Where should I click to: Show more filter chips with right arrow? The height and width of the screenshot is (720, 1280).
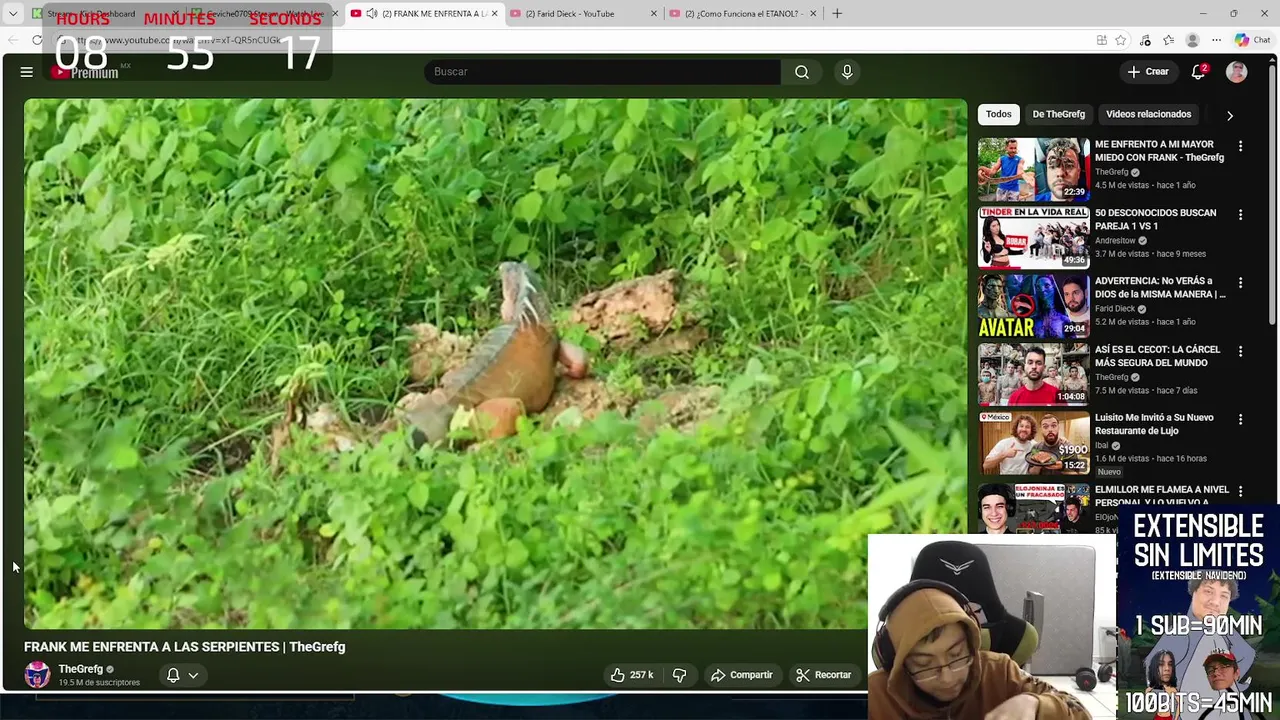coord(1229,115)
